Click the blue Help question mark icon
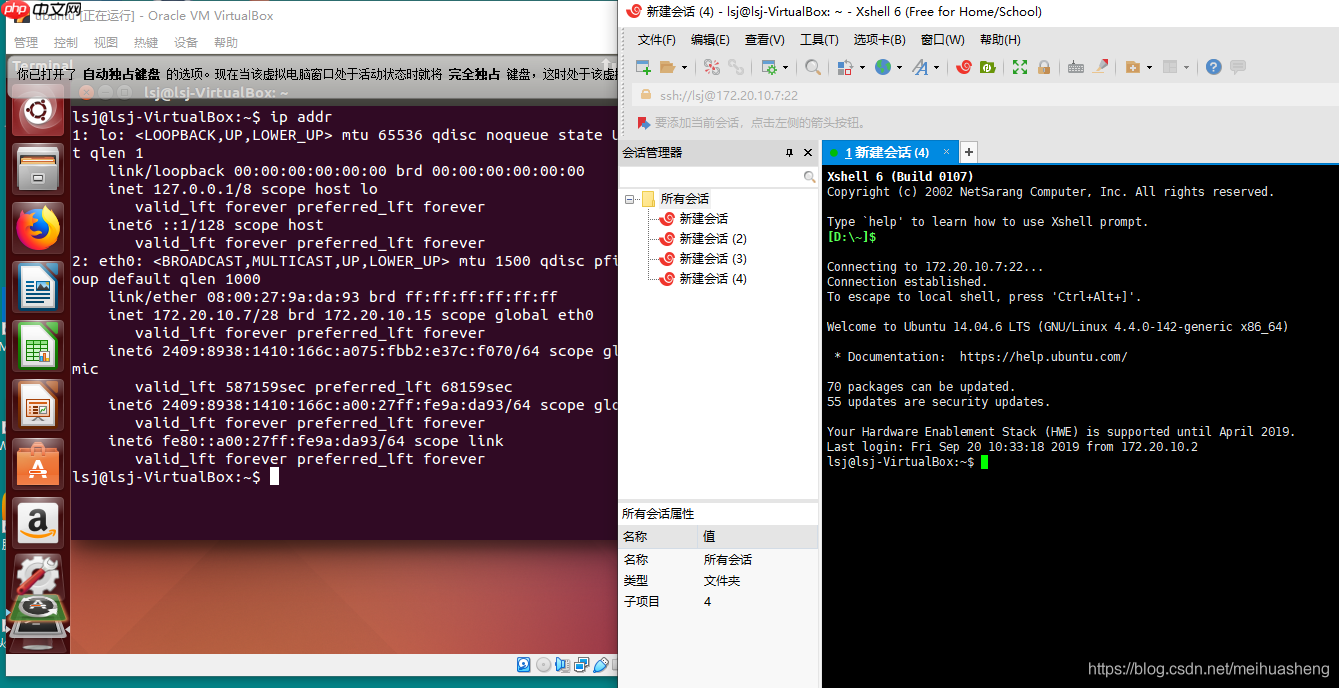The image size is (1339, 688). tap(1213, 67)
